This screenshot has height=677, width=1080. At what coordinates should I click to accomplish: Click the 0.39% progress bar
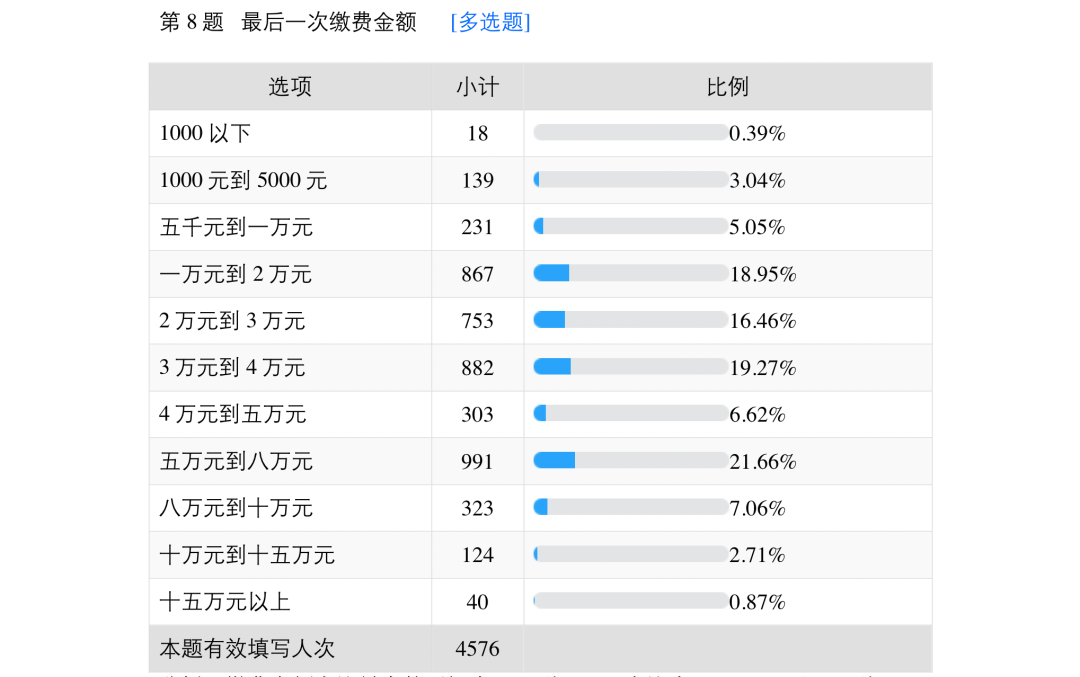[630, 133]
